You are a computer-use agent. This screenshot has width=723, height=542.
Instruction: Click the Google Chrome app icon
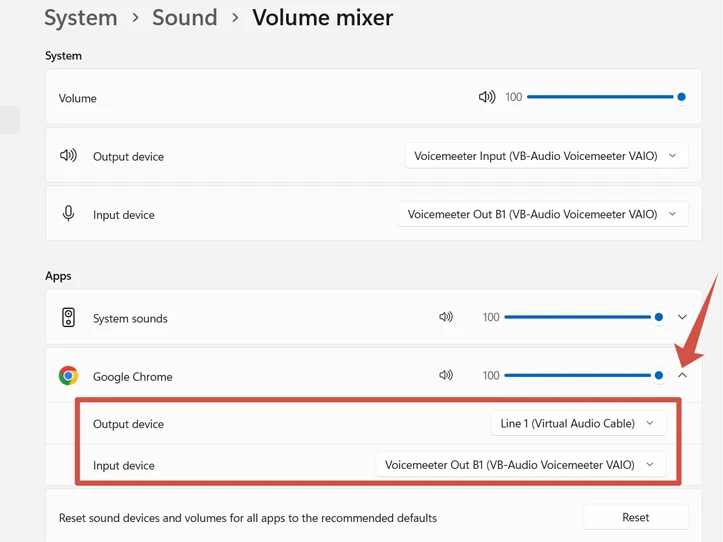tap(68, 376)
